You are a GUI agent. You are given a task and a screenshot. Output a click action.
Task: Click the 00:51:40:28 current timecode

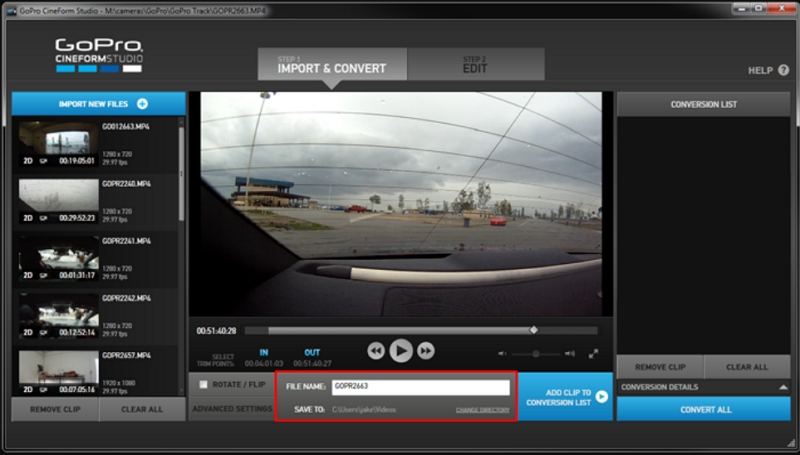pos(216,331)
